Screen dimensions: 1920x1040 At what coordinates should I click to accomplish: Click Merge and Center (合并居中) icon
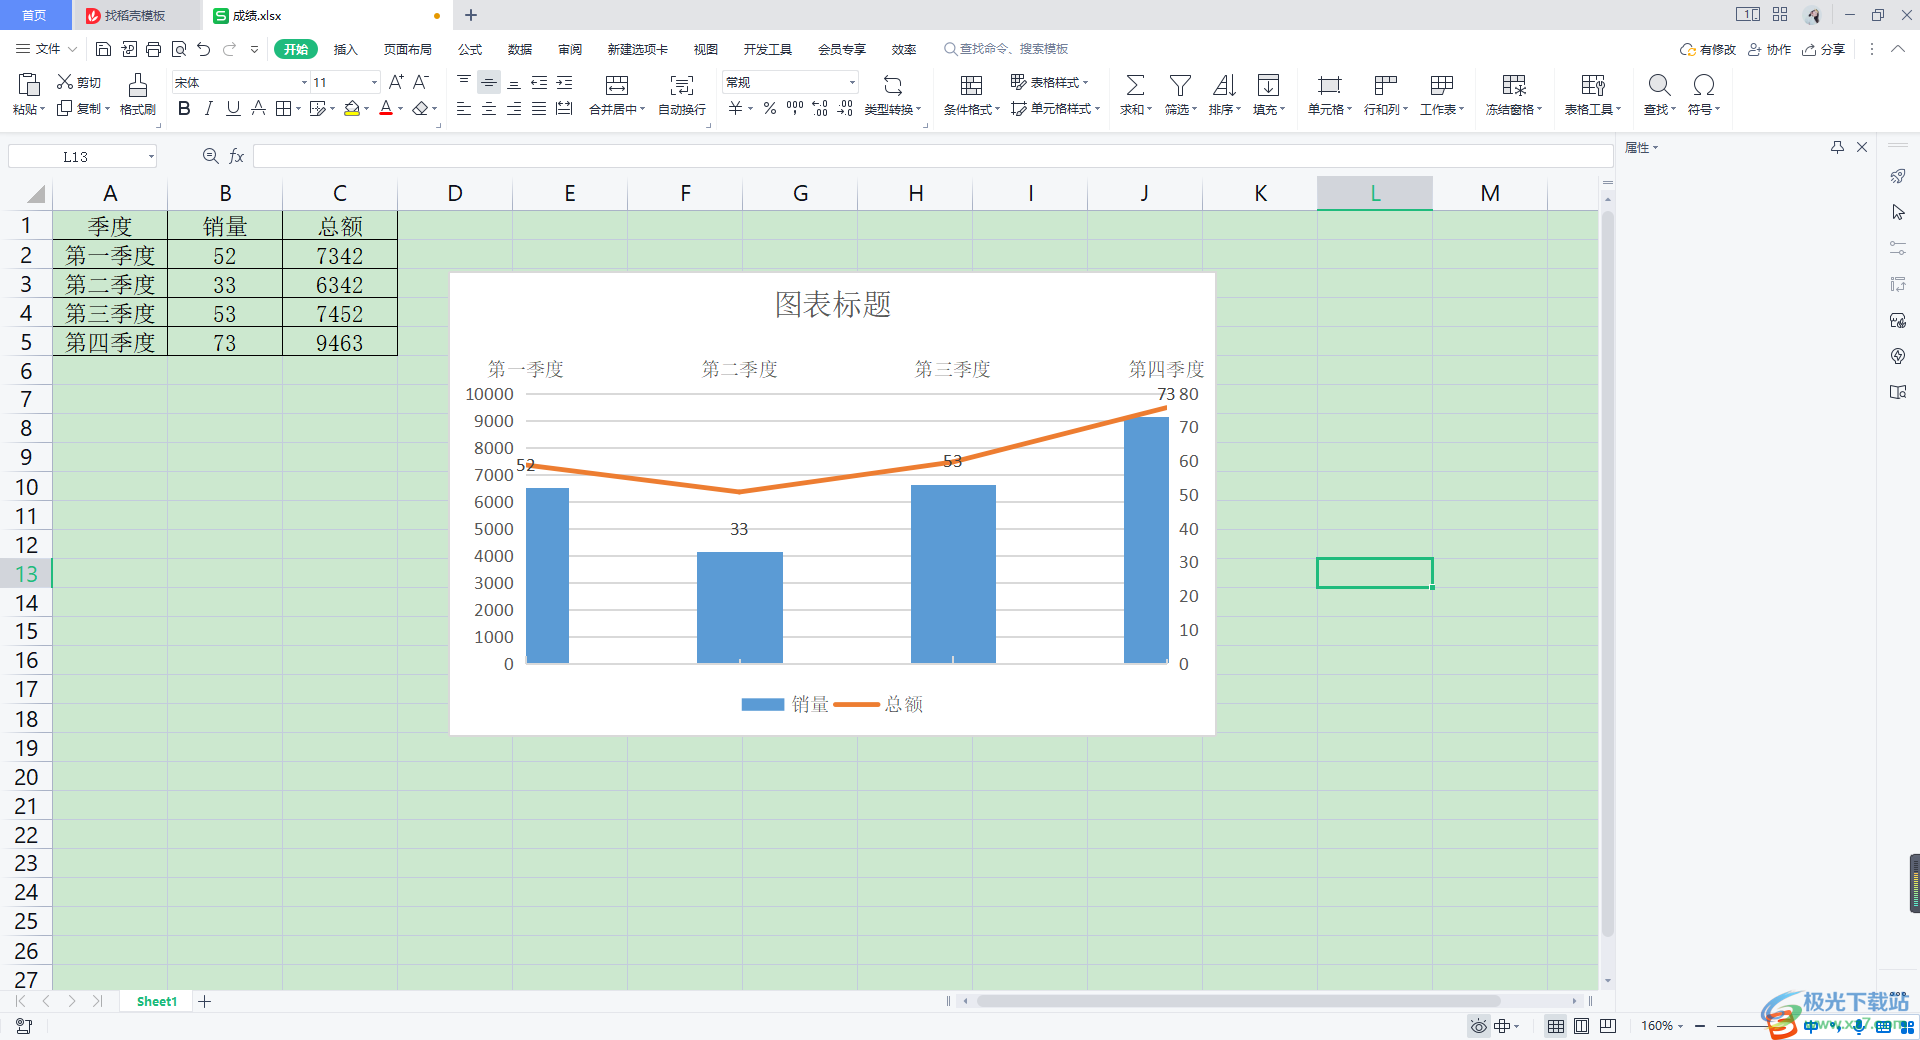[x=617, y=85]
